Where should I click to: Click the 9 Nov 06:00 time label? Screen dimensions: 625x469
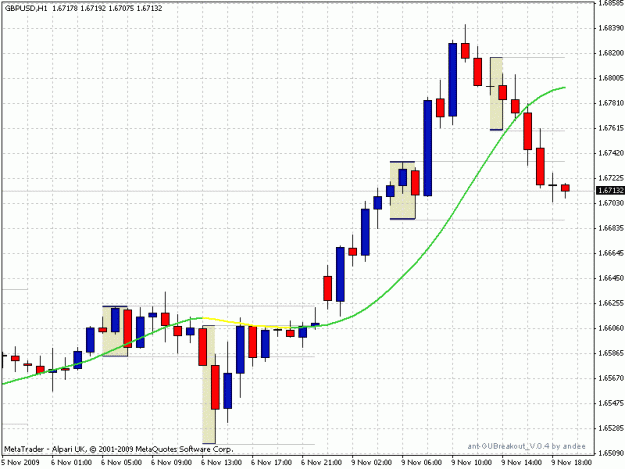pyautogui.click(x=422, y=463)
